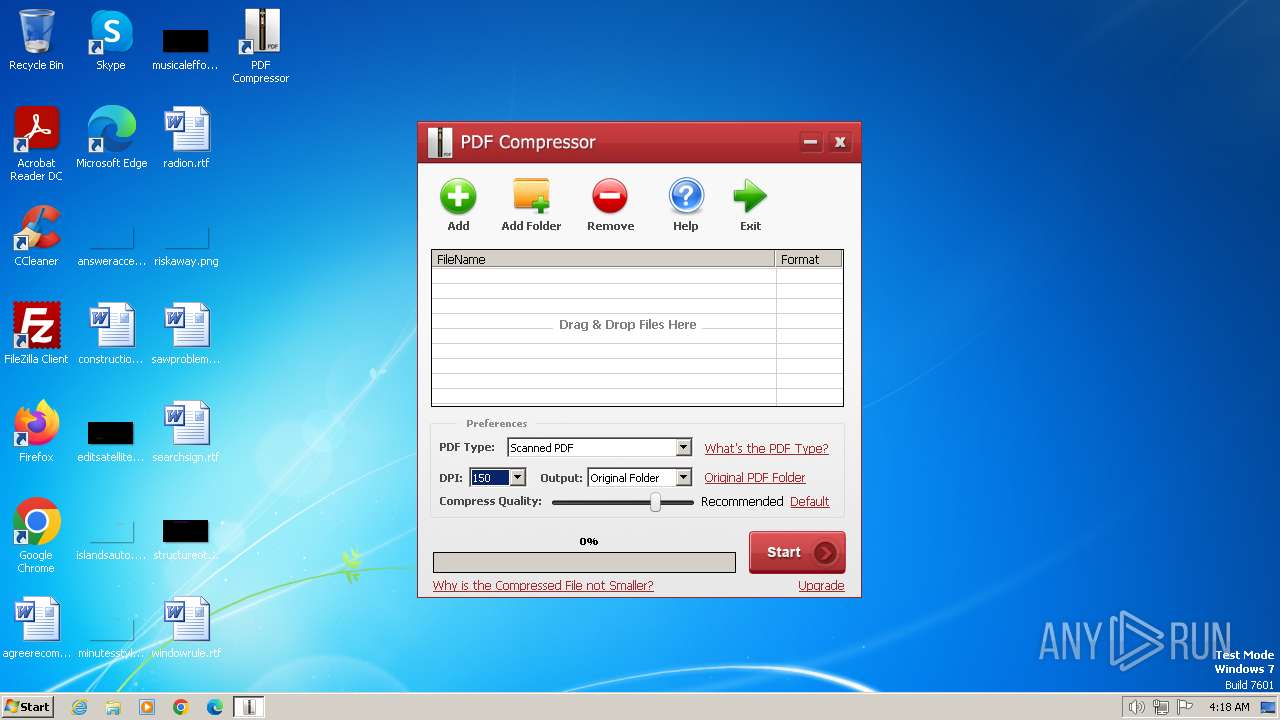This screenshot has height=720, width=1280.
Task: Open the Help icon in PDF Compressor
Action: 686,196
